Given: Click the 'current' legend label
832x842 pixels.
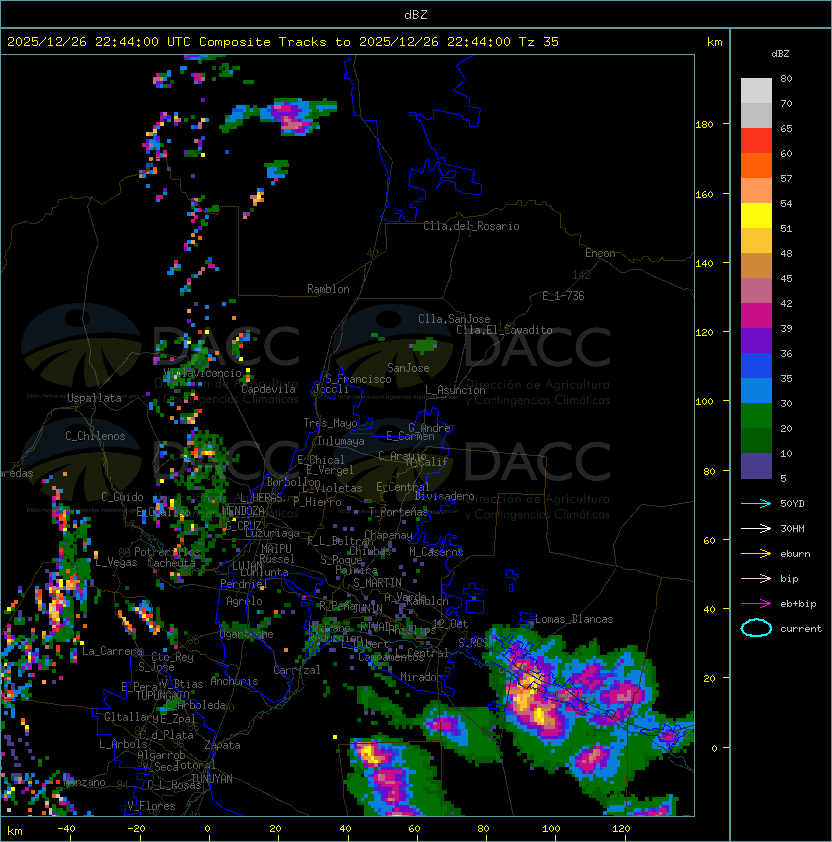Looking at the screenshot, I should [801, 629].
